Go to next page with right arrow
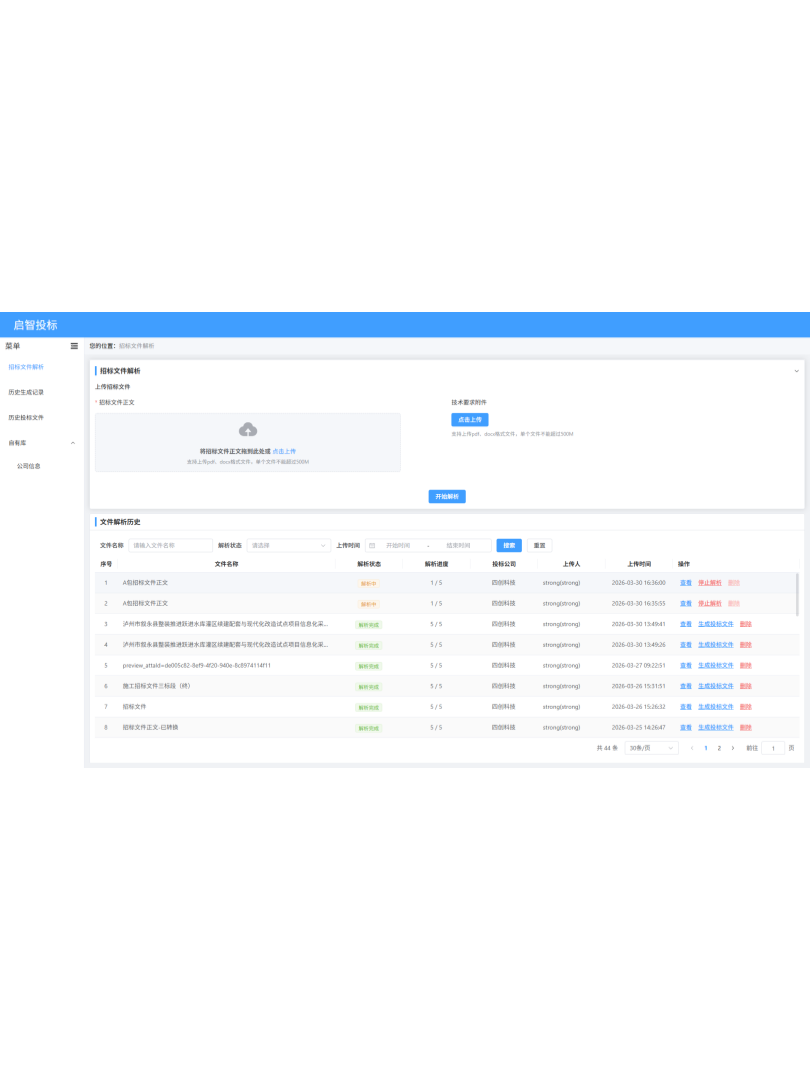 [x=732, y=748]
